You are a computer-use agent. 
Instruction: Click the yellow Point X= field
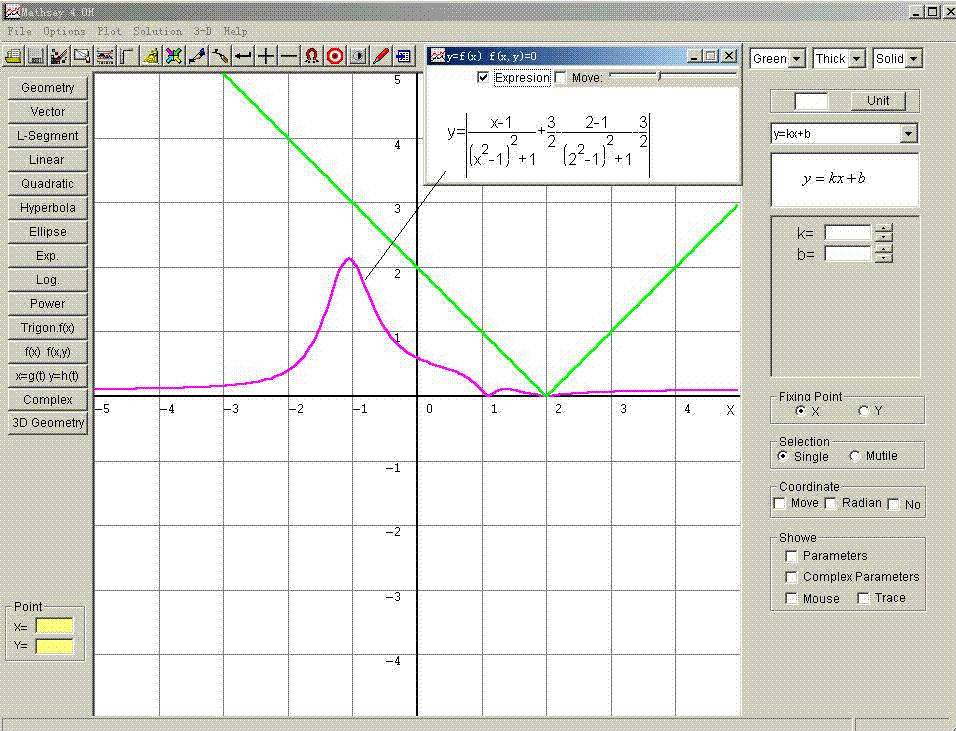[x=54, y=626]
